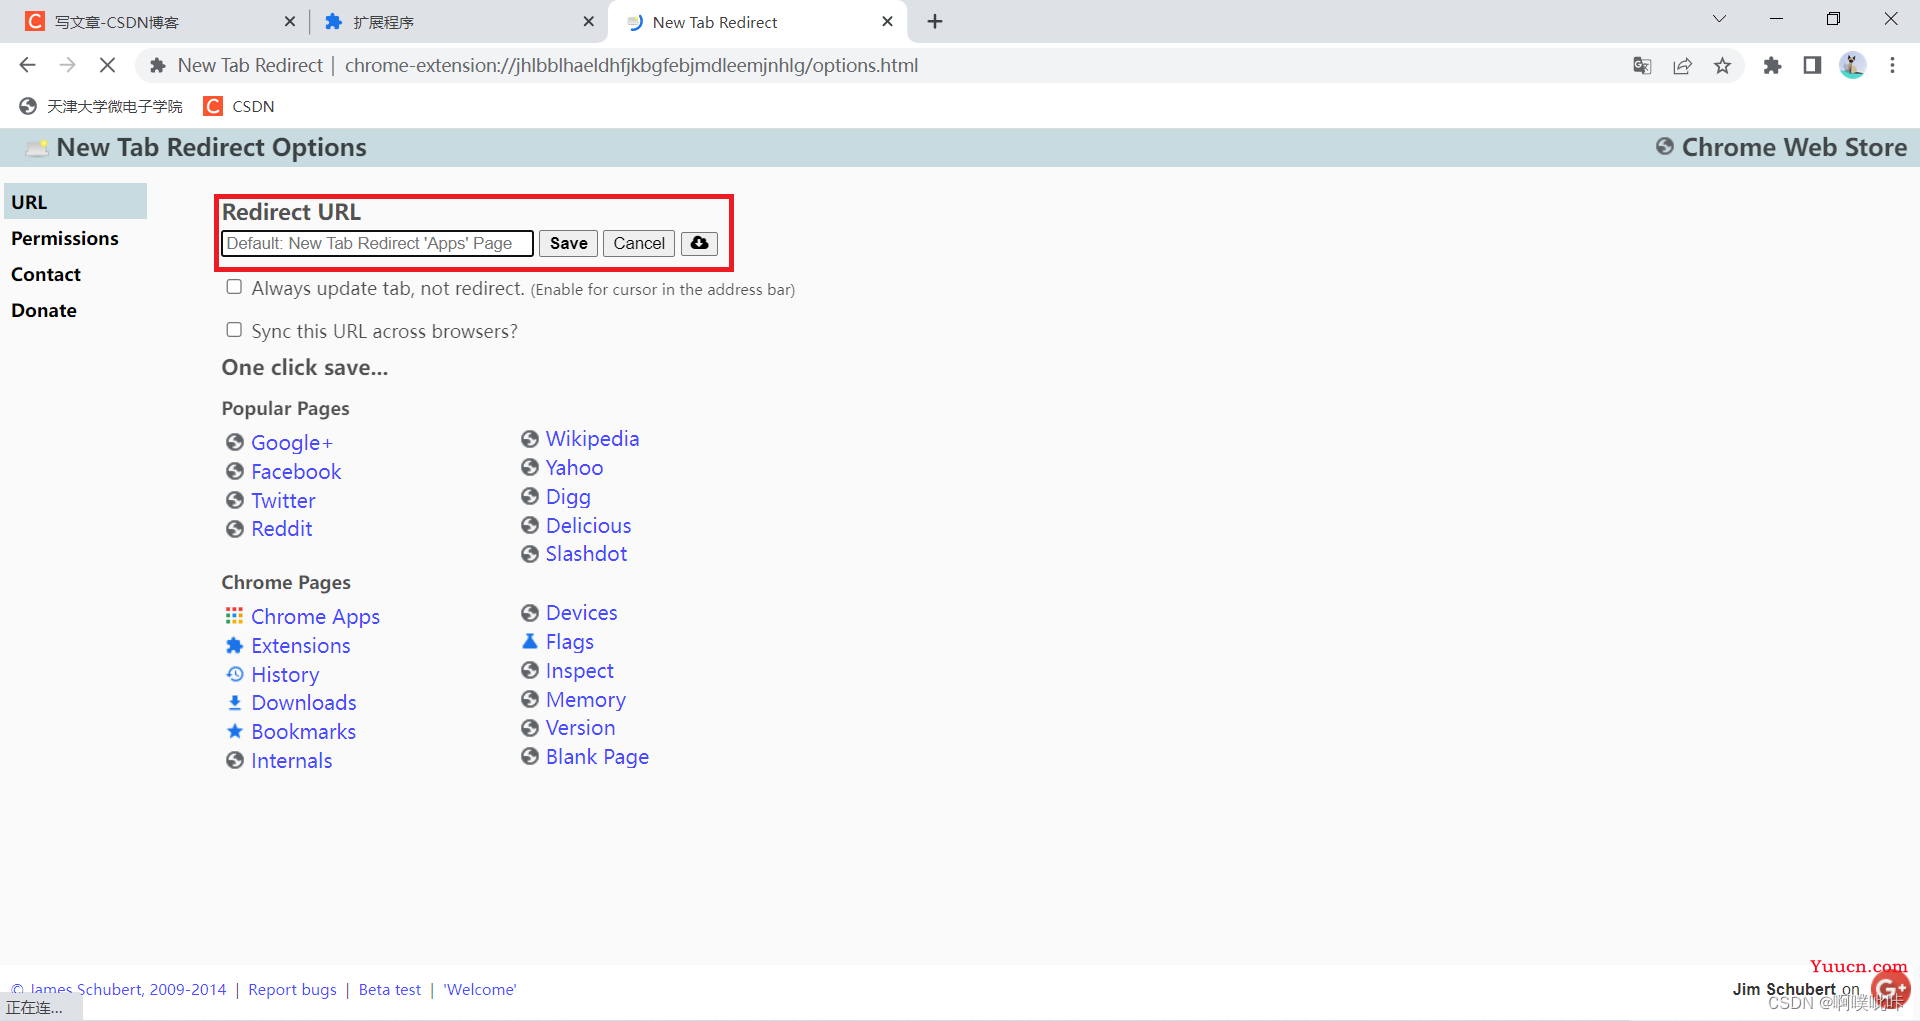
Task: Click the forward navigation arrow
Action: click(67, 65)
